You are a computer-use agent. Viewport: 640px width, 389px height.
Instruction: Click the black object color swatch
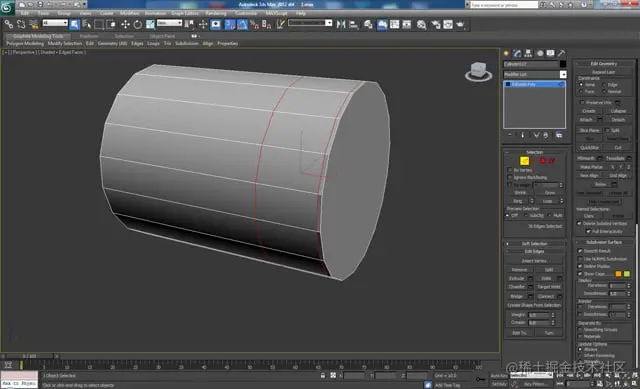563,64
